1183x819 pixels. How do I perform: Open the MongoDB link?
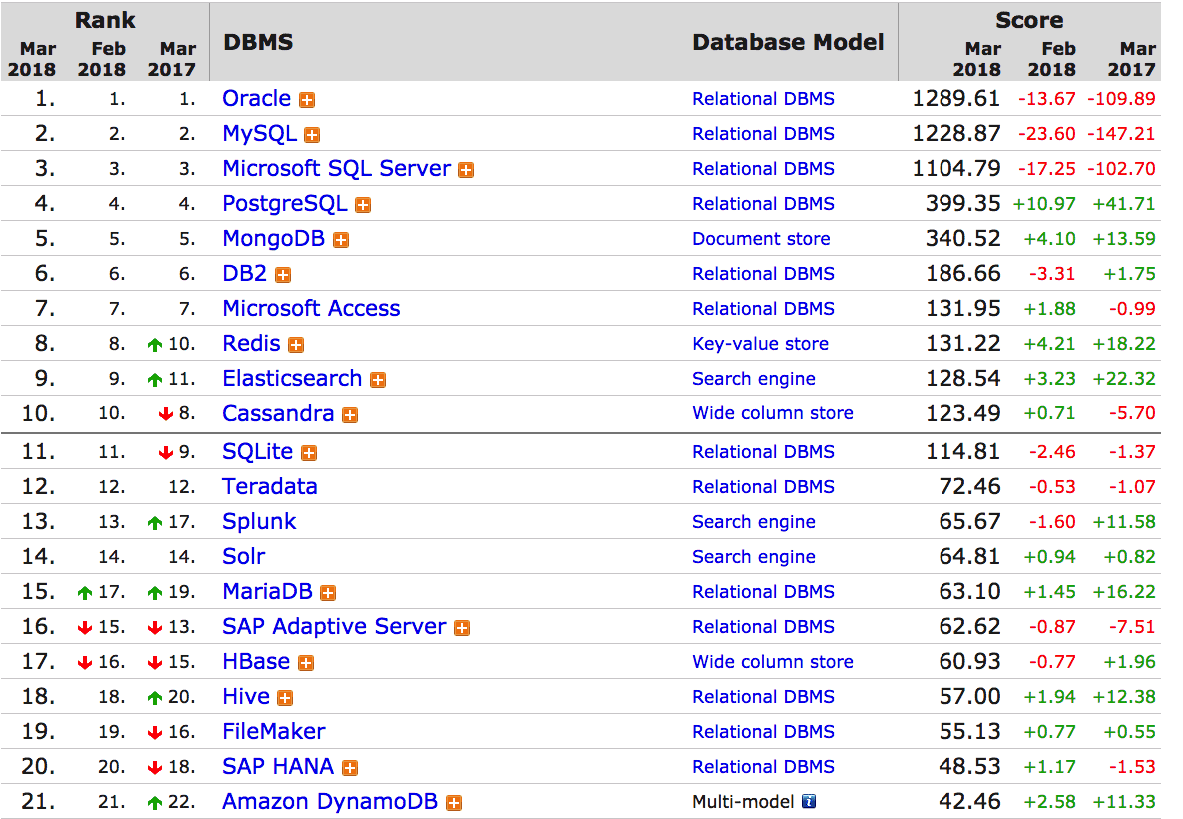[274, 239]
